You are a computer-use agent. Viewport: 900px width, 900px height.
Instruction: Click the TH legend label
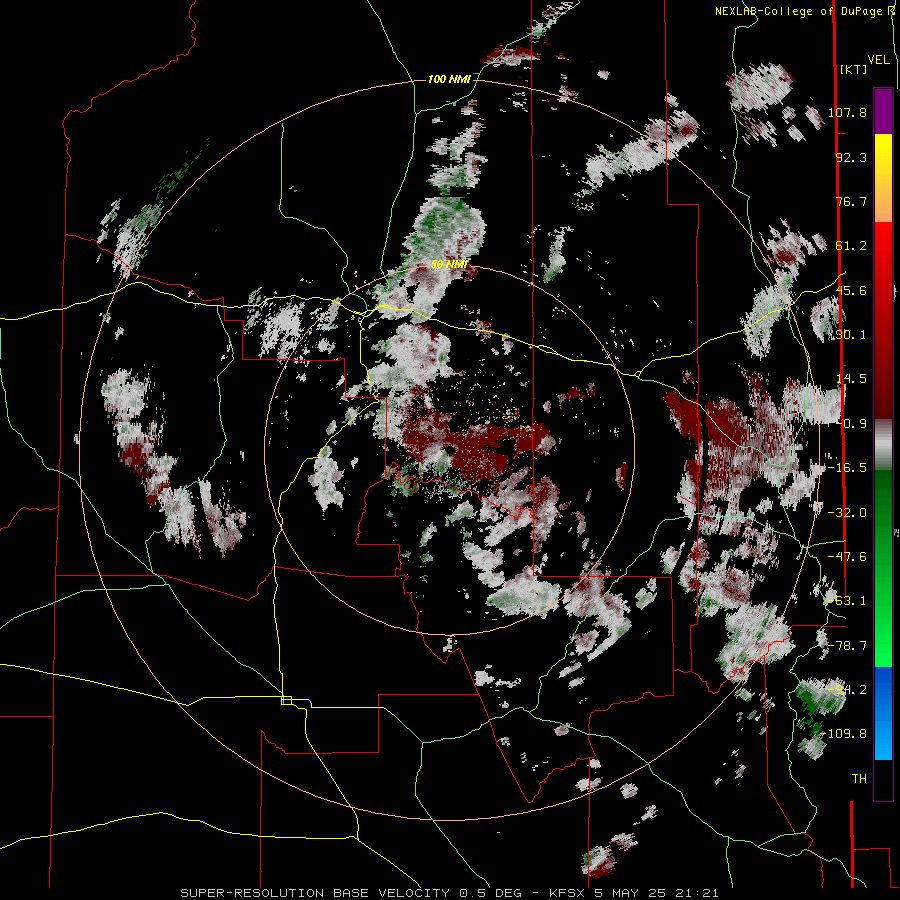pyautogui.click(x=859, y=779)
